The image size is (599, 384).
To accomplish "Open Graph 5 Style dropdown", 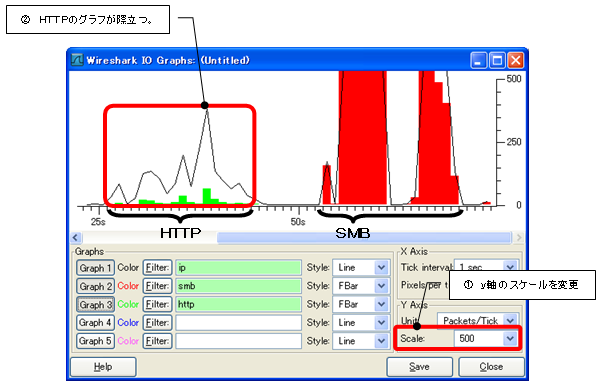I will (x=361, y=341).
